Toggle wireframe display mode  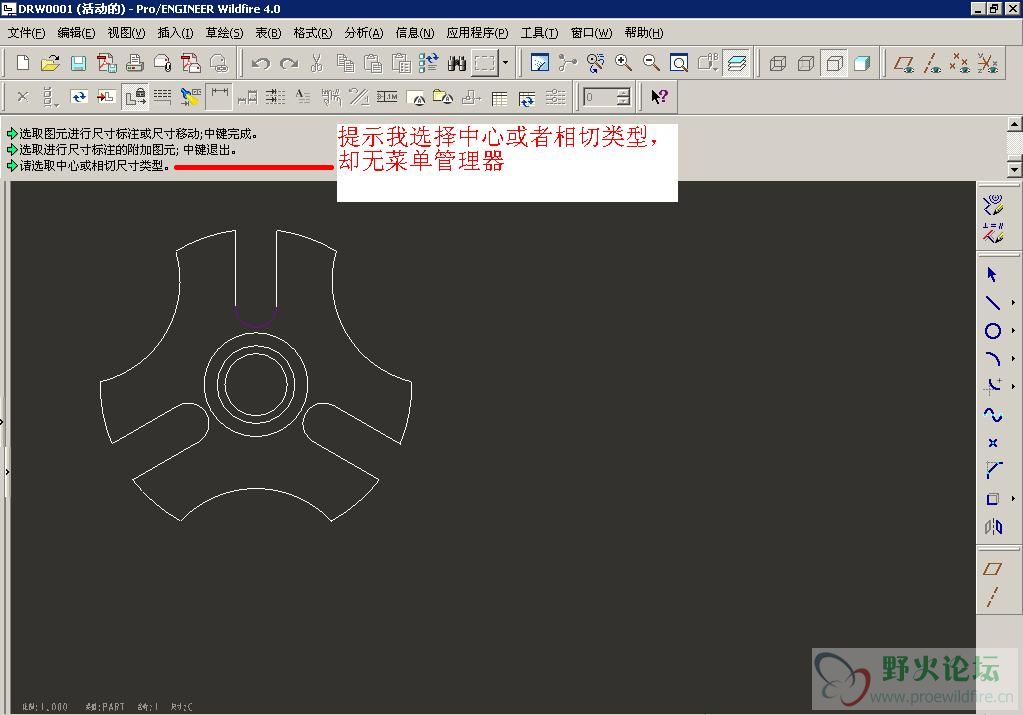(x=778, y=63)
